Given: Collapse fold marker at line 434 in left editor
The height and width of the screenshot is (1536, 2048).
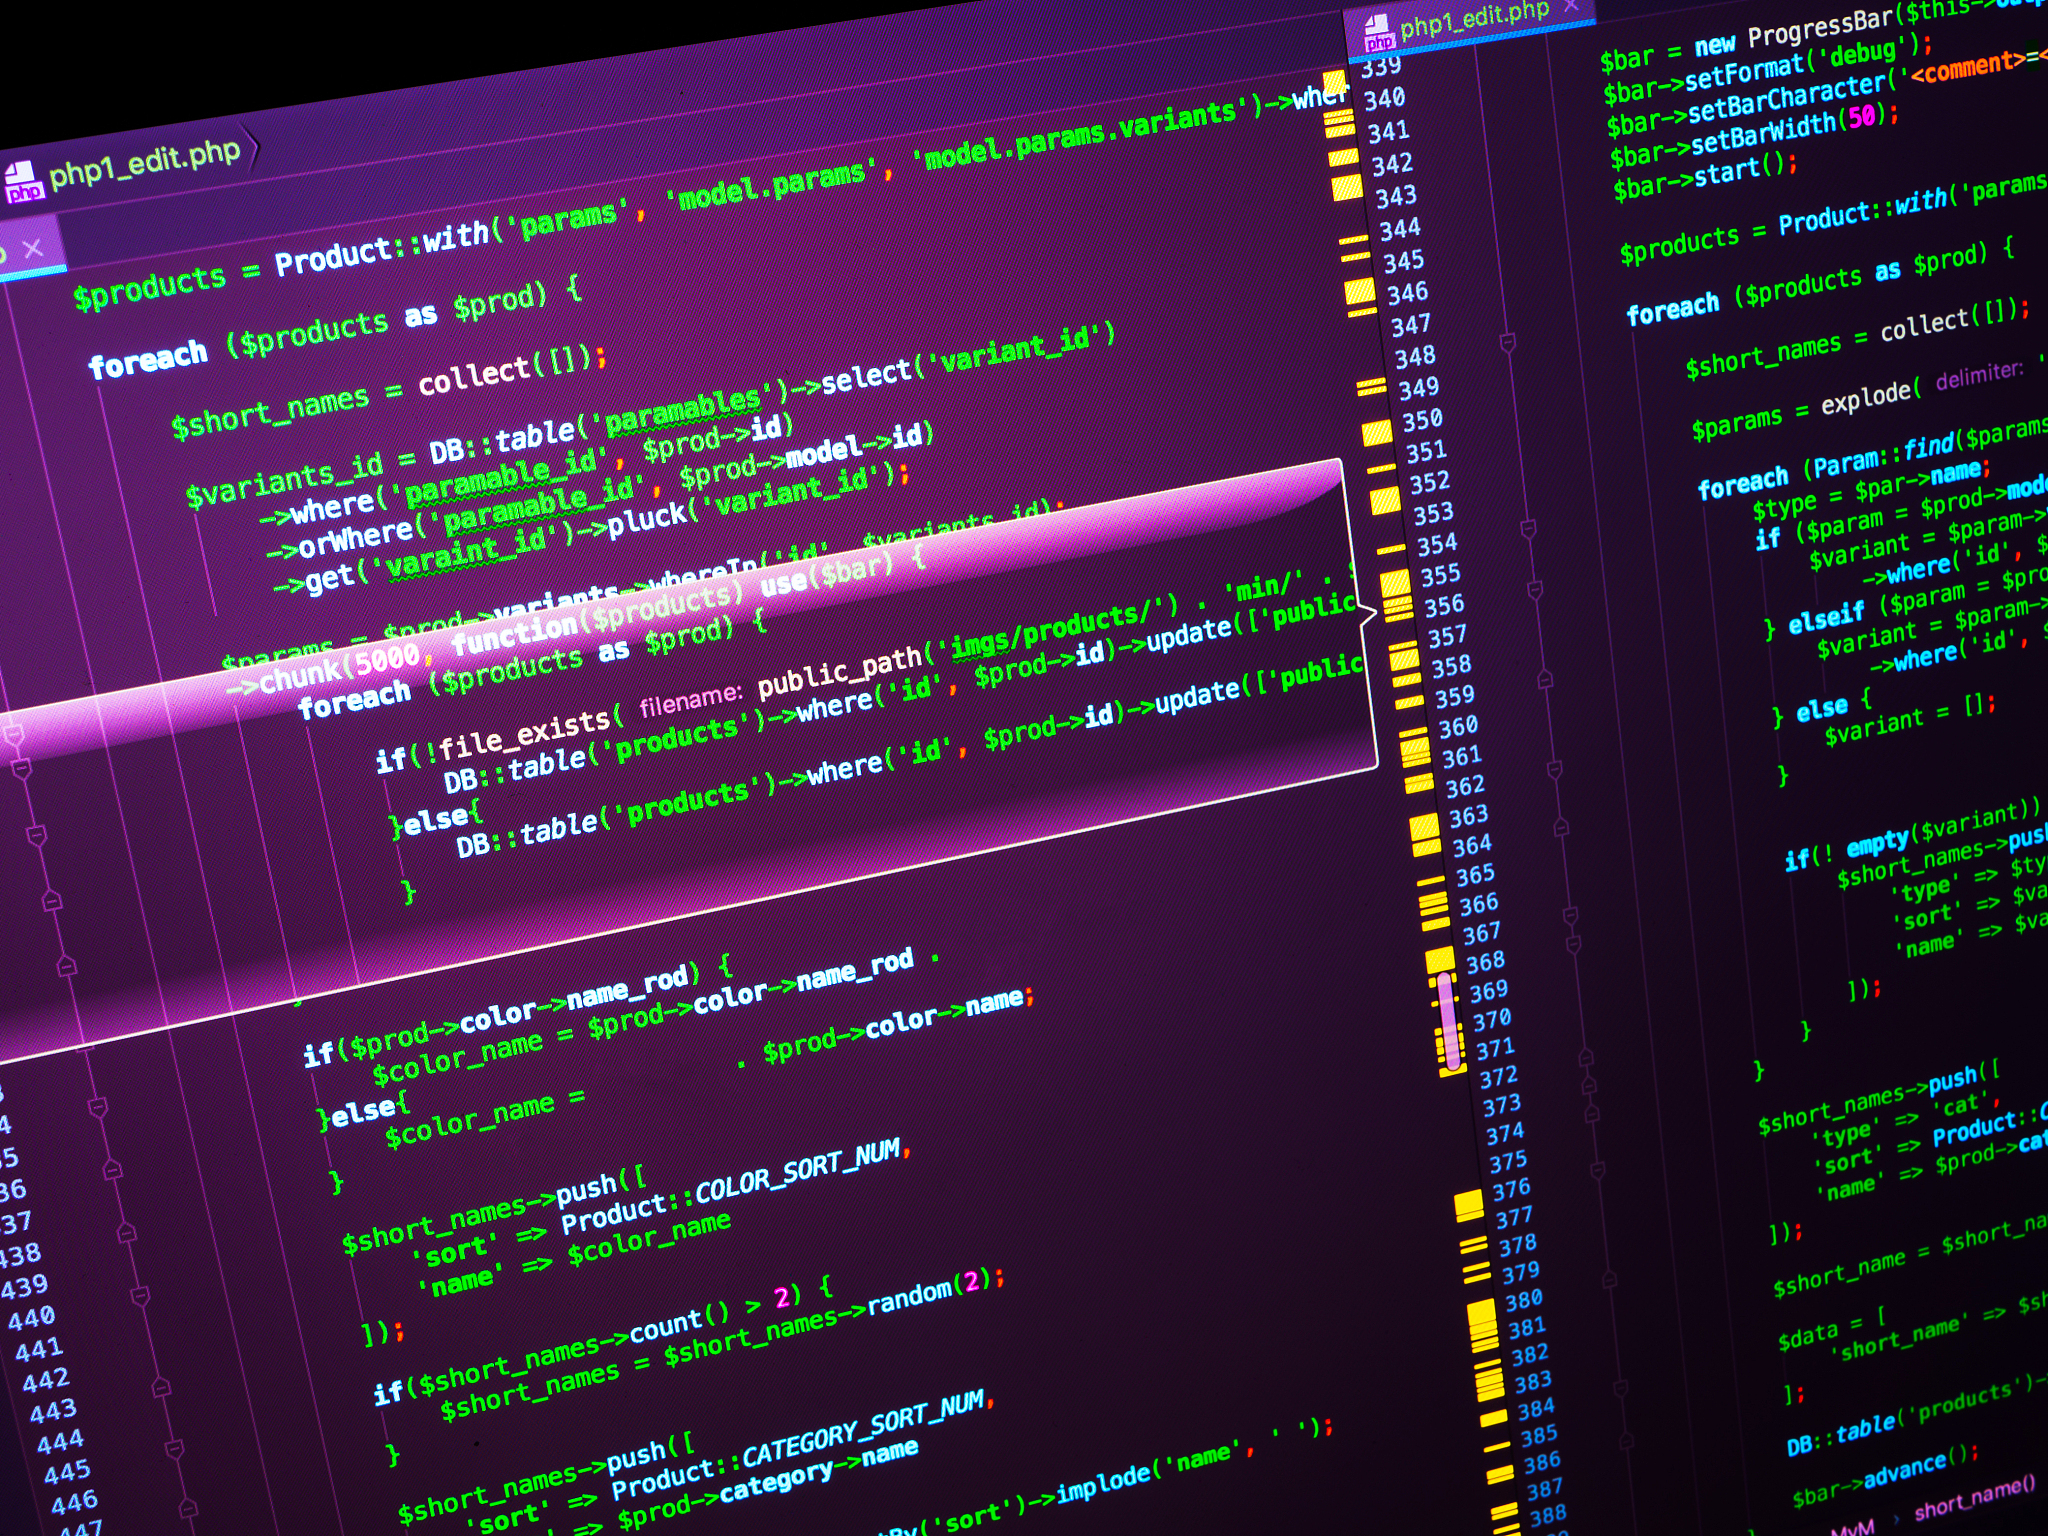Looking at the screenshot, I should [x=97, y=1107].
